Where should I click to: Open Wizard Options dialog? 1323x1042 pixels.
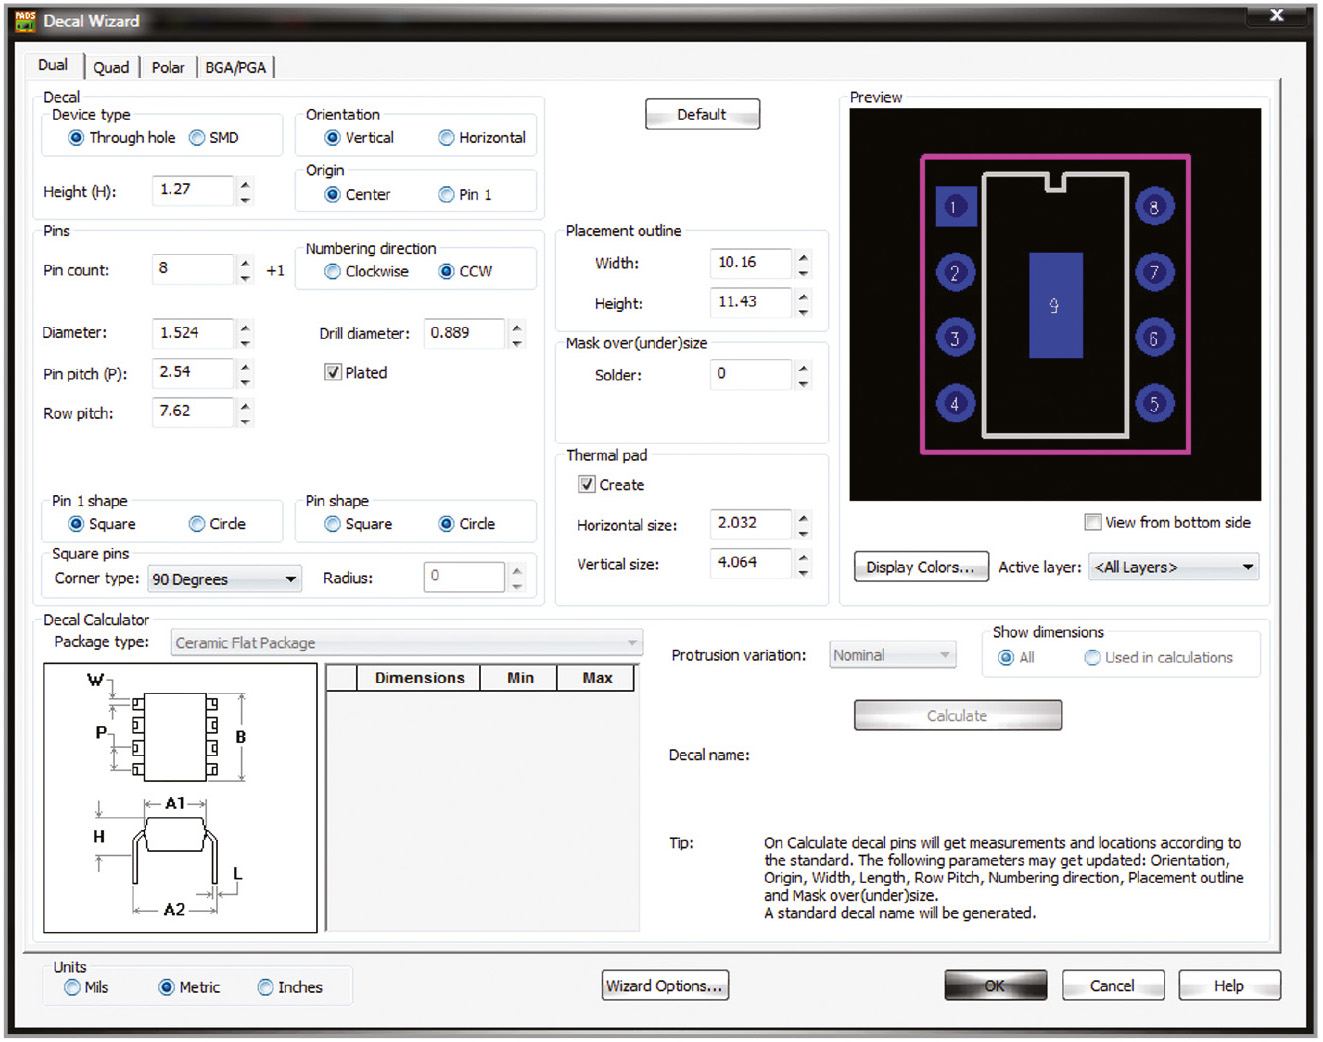point(665,986)
